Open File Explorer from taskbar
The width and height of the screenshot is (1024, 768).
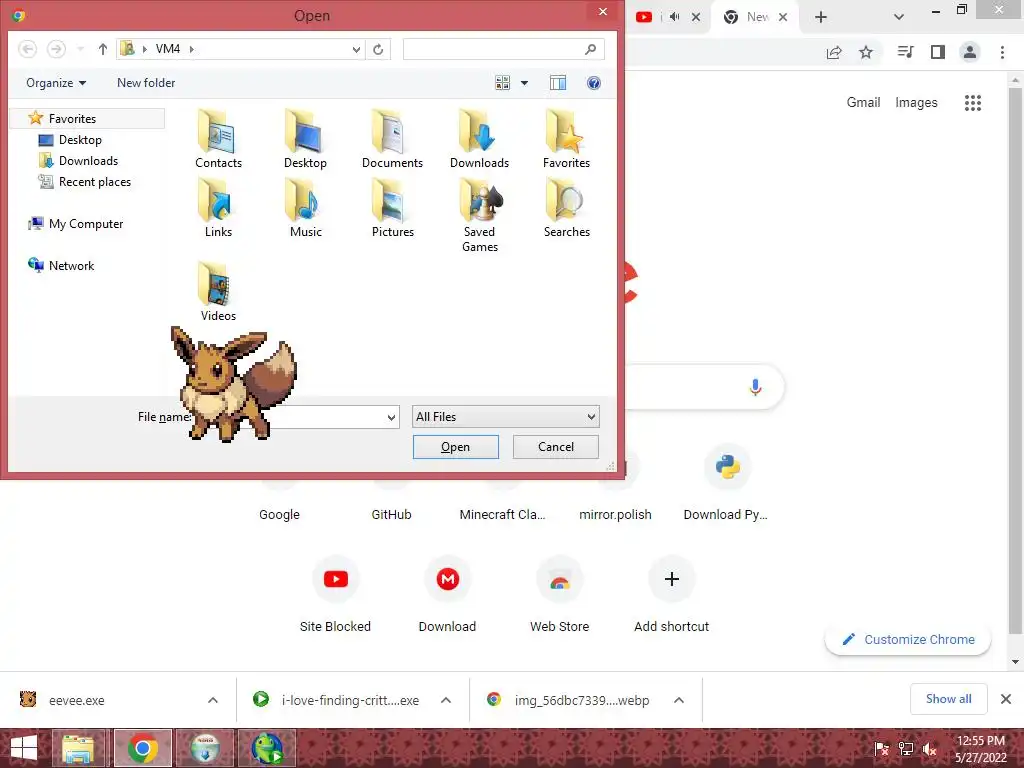pyautogui.click(x=78, y=748)
